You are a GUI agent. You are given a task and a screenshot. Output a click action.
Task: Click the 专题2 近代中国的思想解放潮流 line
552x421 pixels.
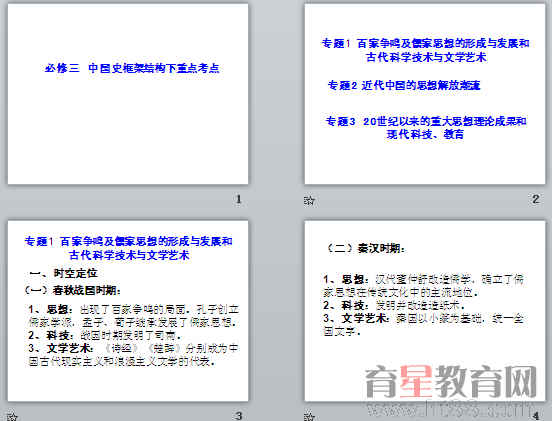tap(404, 85)
